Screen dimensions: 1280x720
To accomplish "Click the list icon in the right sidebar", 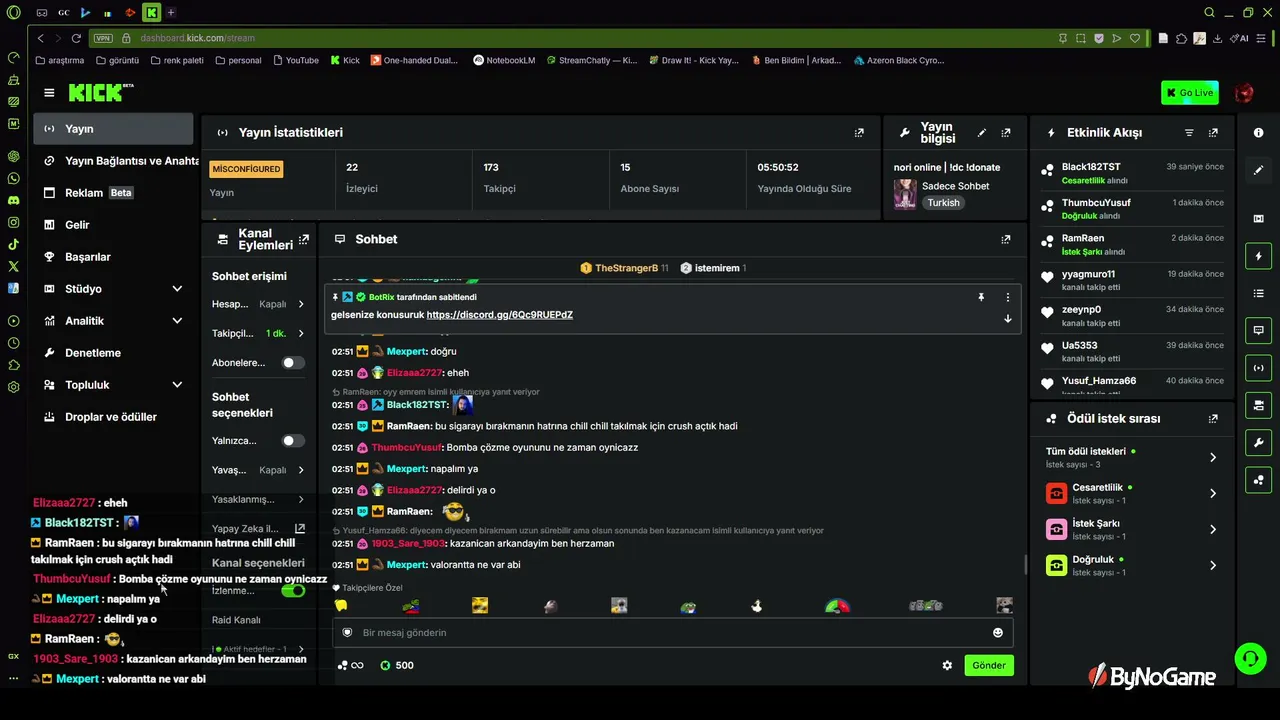I will (x=1258, y=293).
